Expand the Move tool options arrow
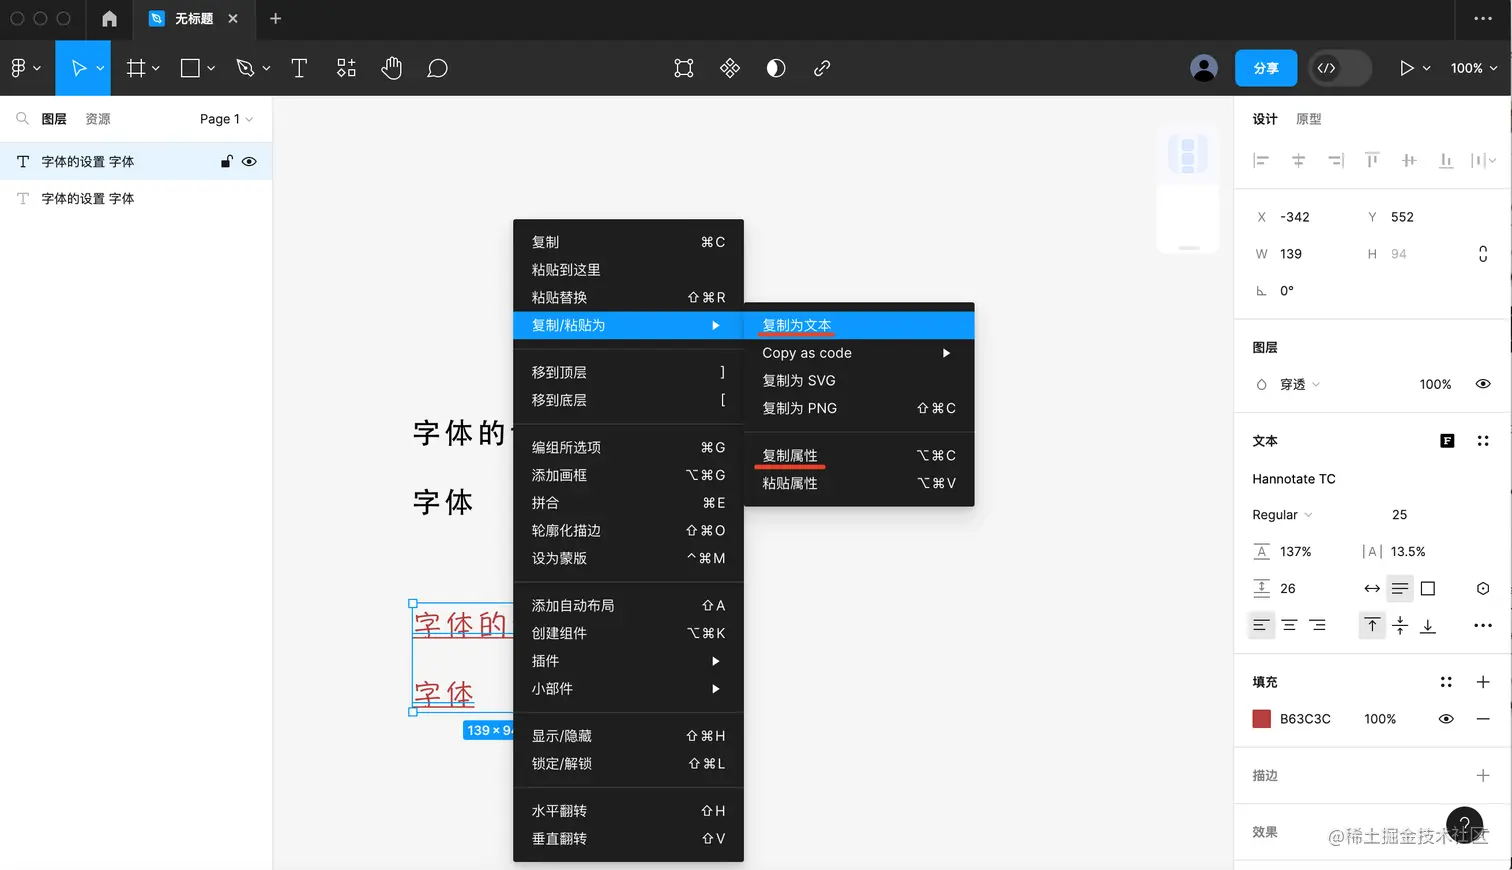 pyautogui.click(x=100, y=68)
